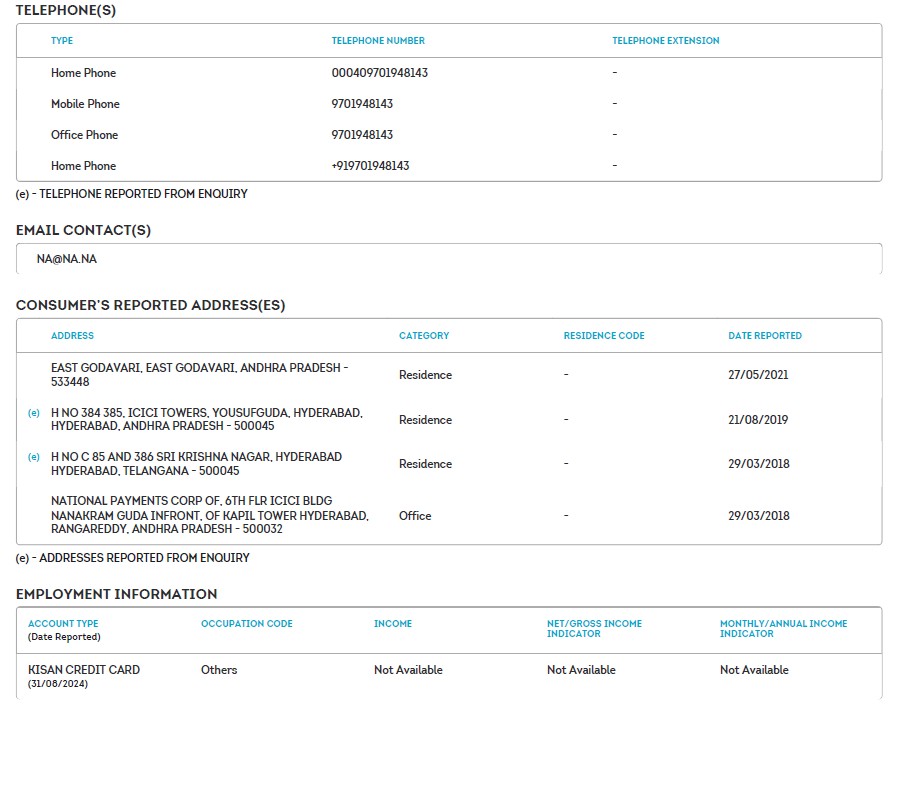This screenshot has width=907, height=808.
Task: Click the TELEPHONE NUMBER column header
Action: 378,40
